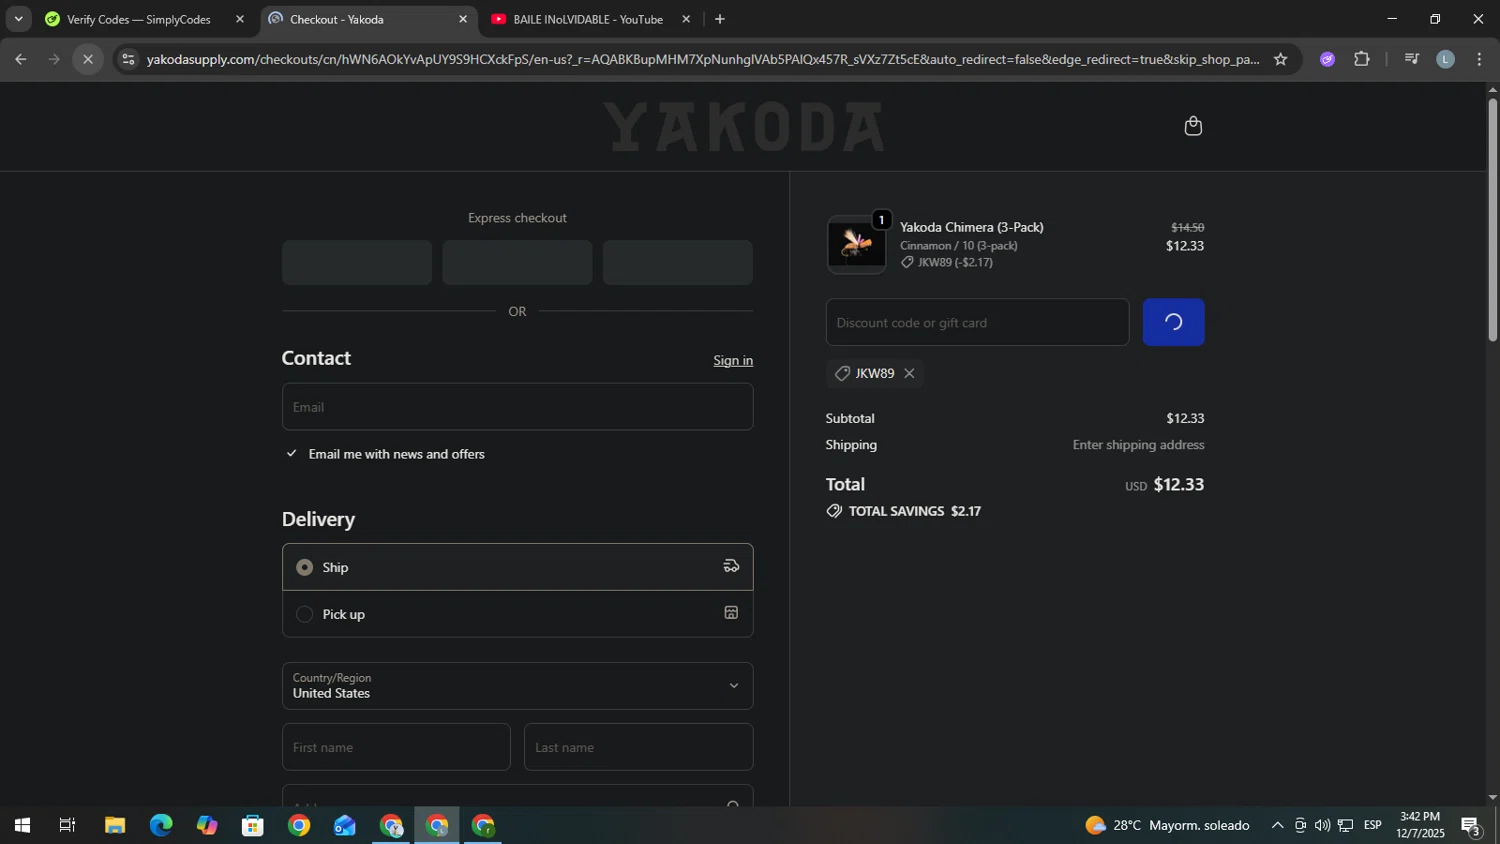Screen dimensions: 1500x844
Task: Open Copilot from the taskbar
Action: coord(207,826)
